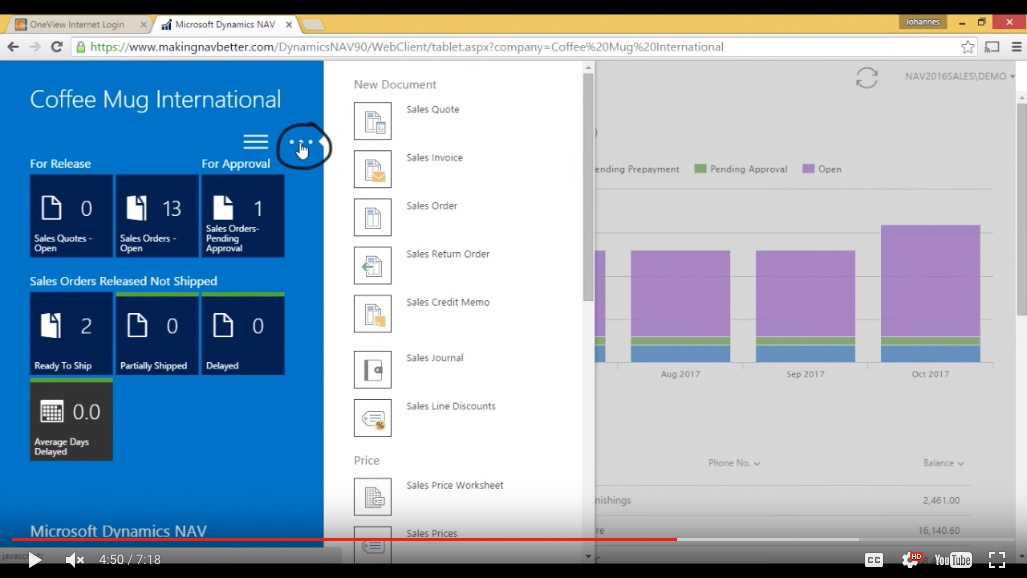The image size is (1027, 578).
Task: Open Sales Orders-Pending Approval tile
Action: pos(243,216)
